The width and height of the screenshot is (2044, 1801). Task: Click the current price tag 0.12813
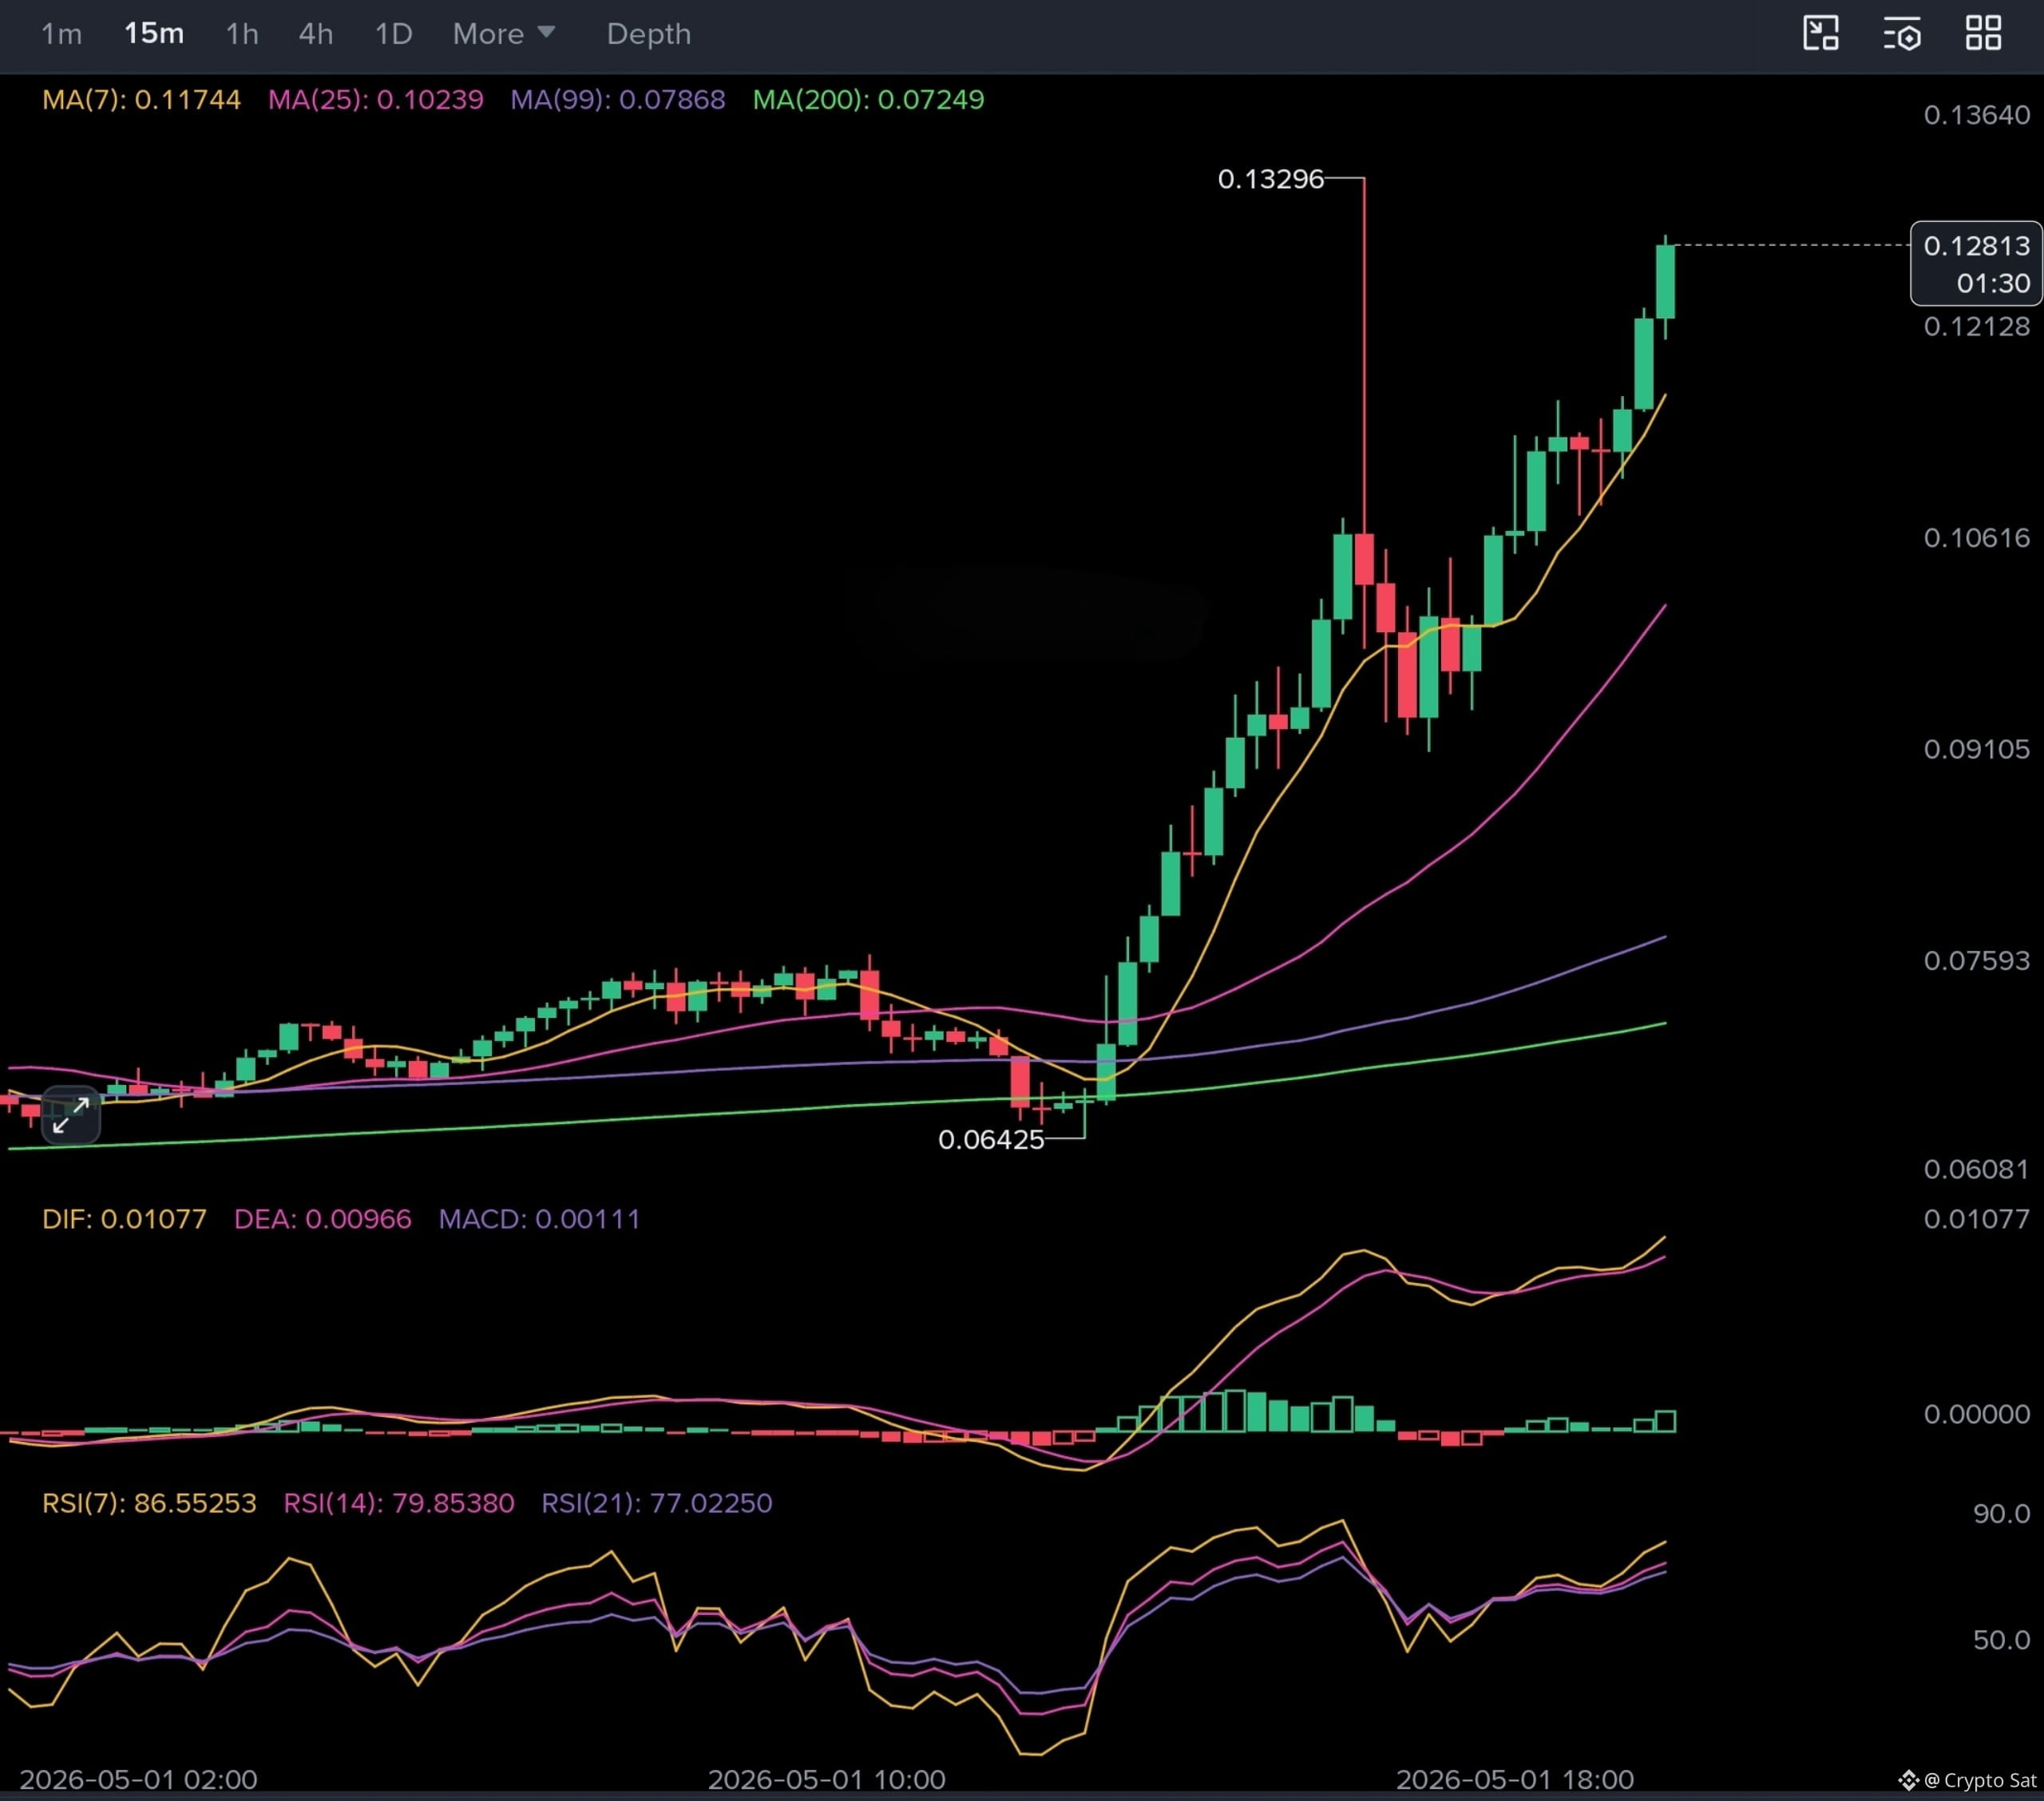pyautogui.click(x=1976, y=263)
